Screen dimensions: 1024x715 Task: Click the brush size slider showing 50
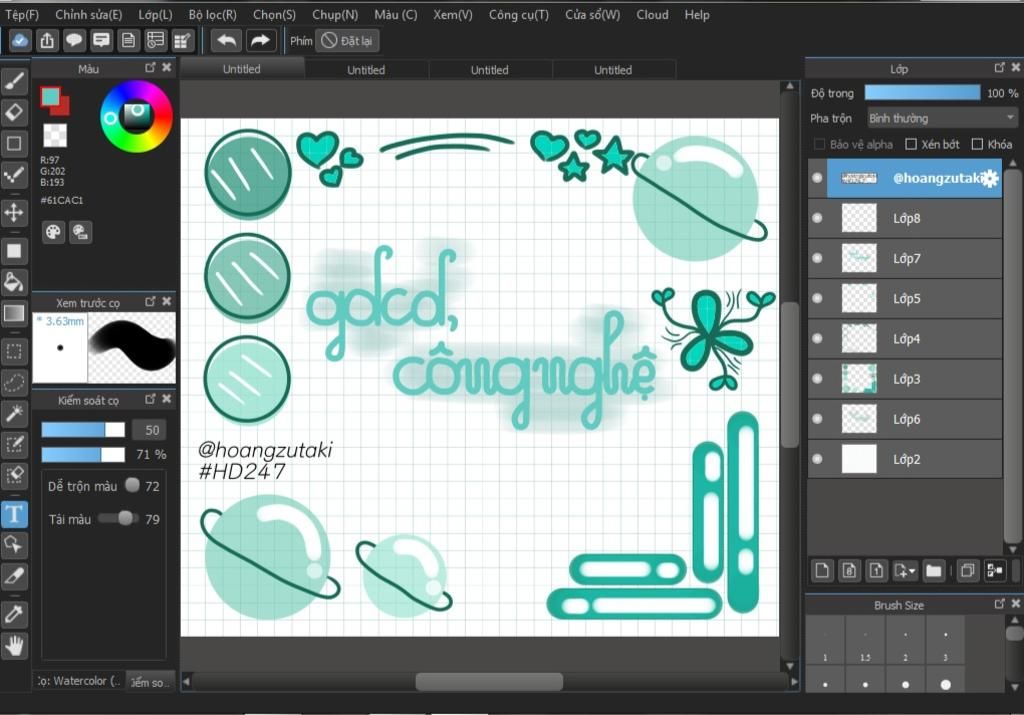click(x=83, y=430)
